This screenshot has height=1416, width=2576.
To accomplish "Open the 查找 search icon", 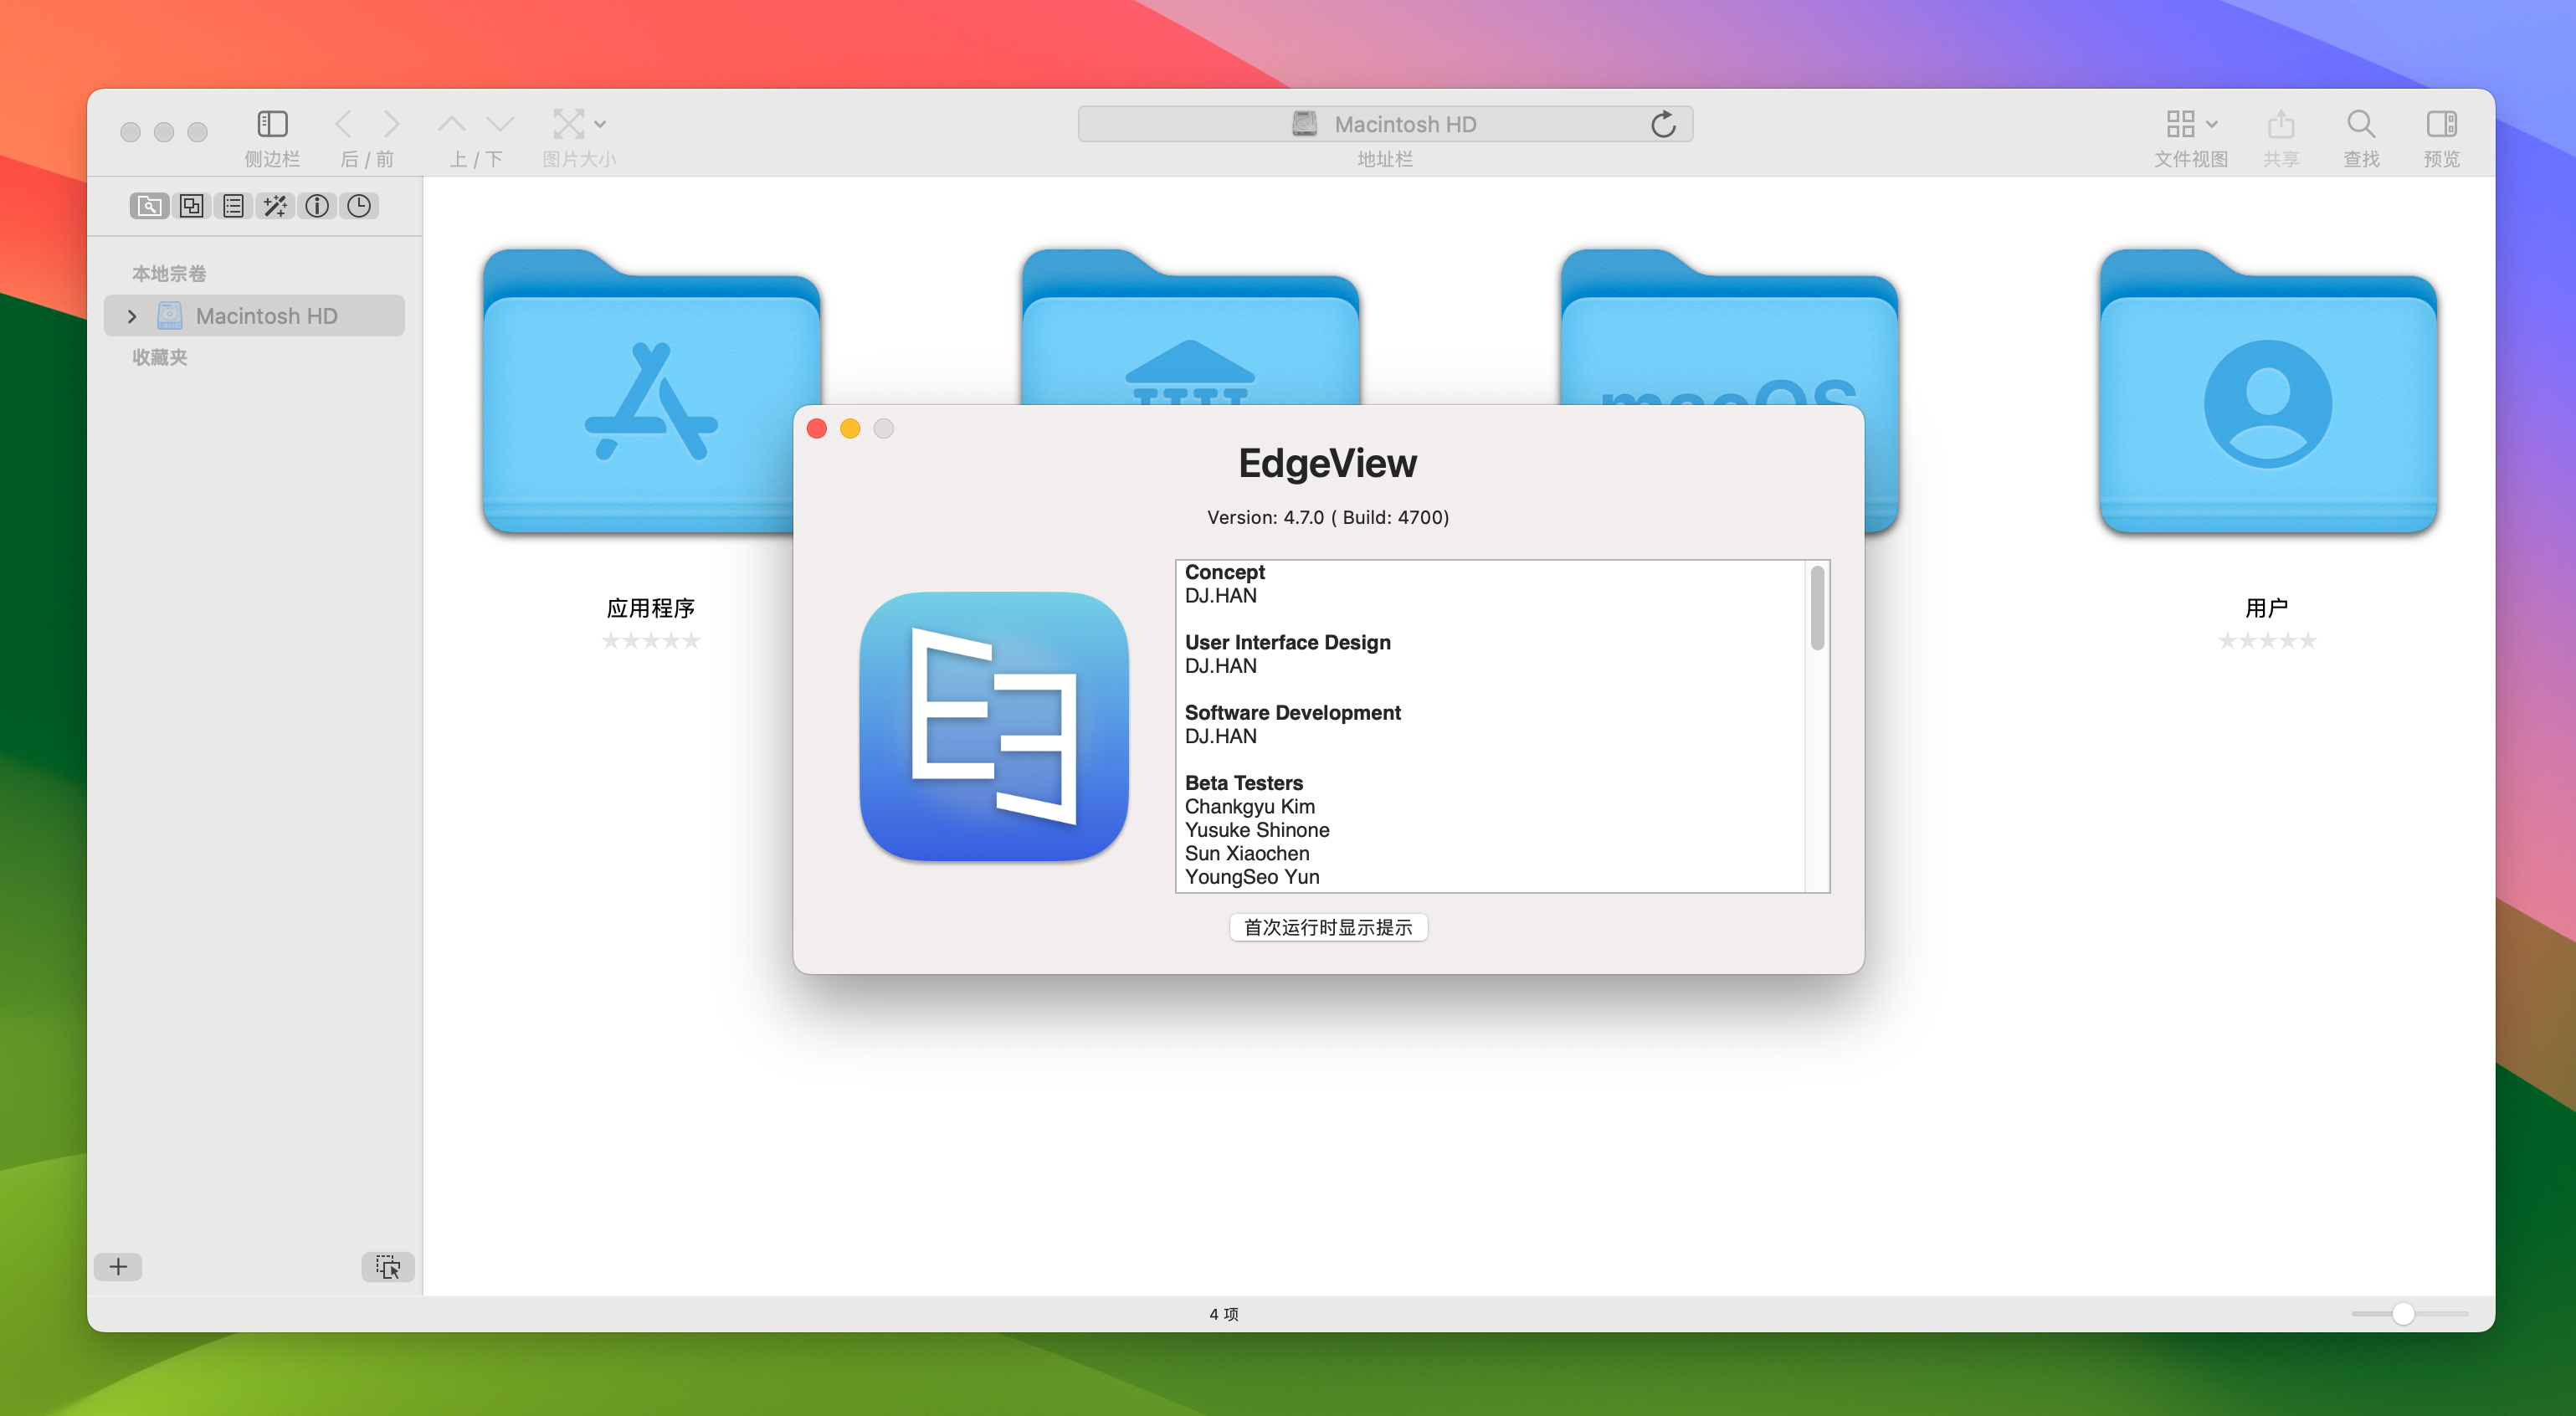I will (2360, 124).
